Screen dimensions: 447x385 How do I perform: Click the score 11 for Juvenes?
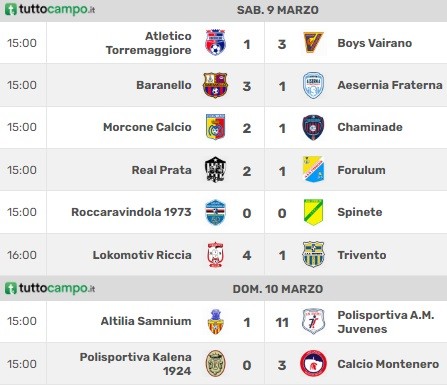coord(282,322)
